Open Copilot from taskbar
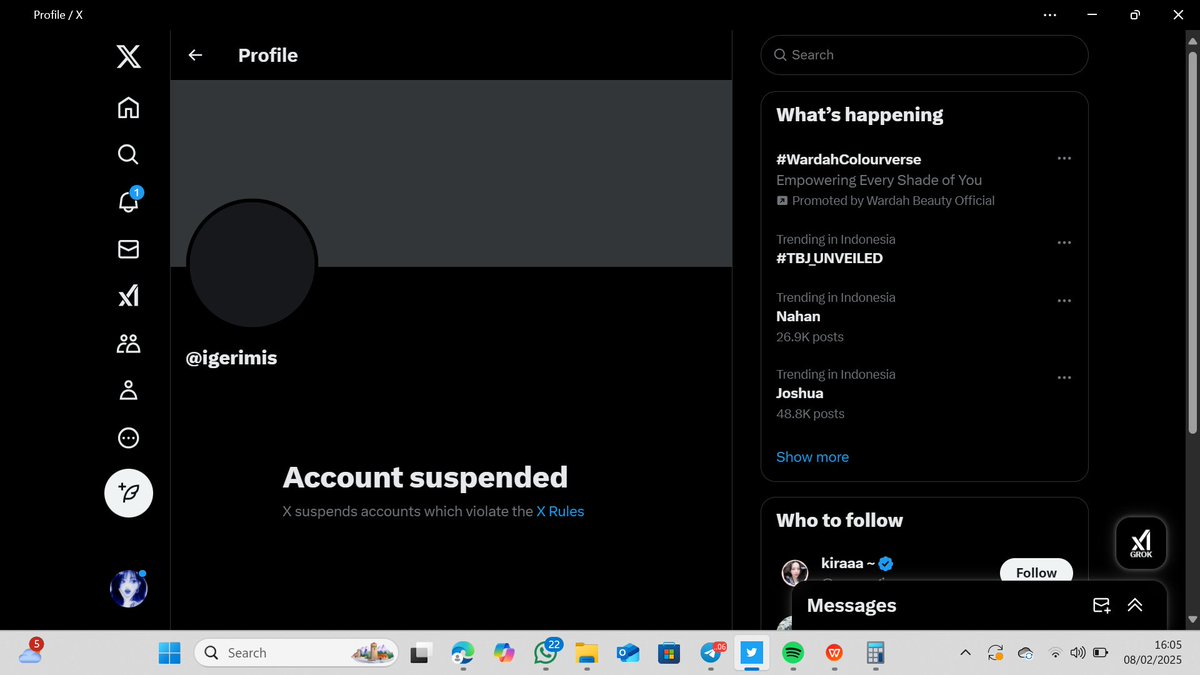This screenshot has width=1200, height=675. click(x=504, y=653)
